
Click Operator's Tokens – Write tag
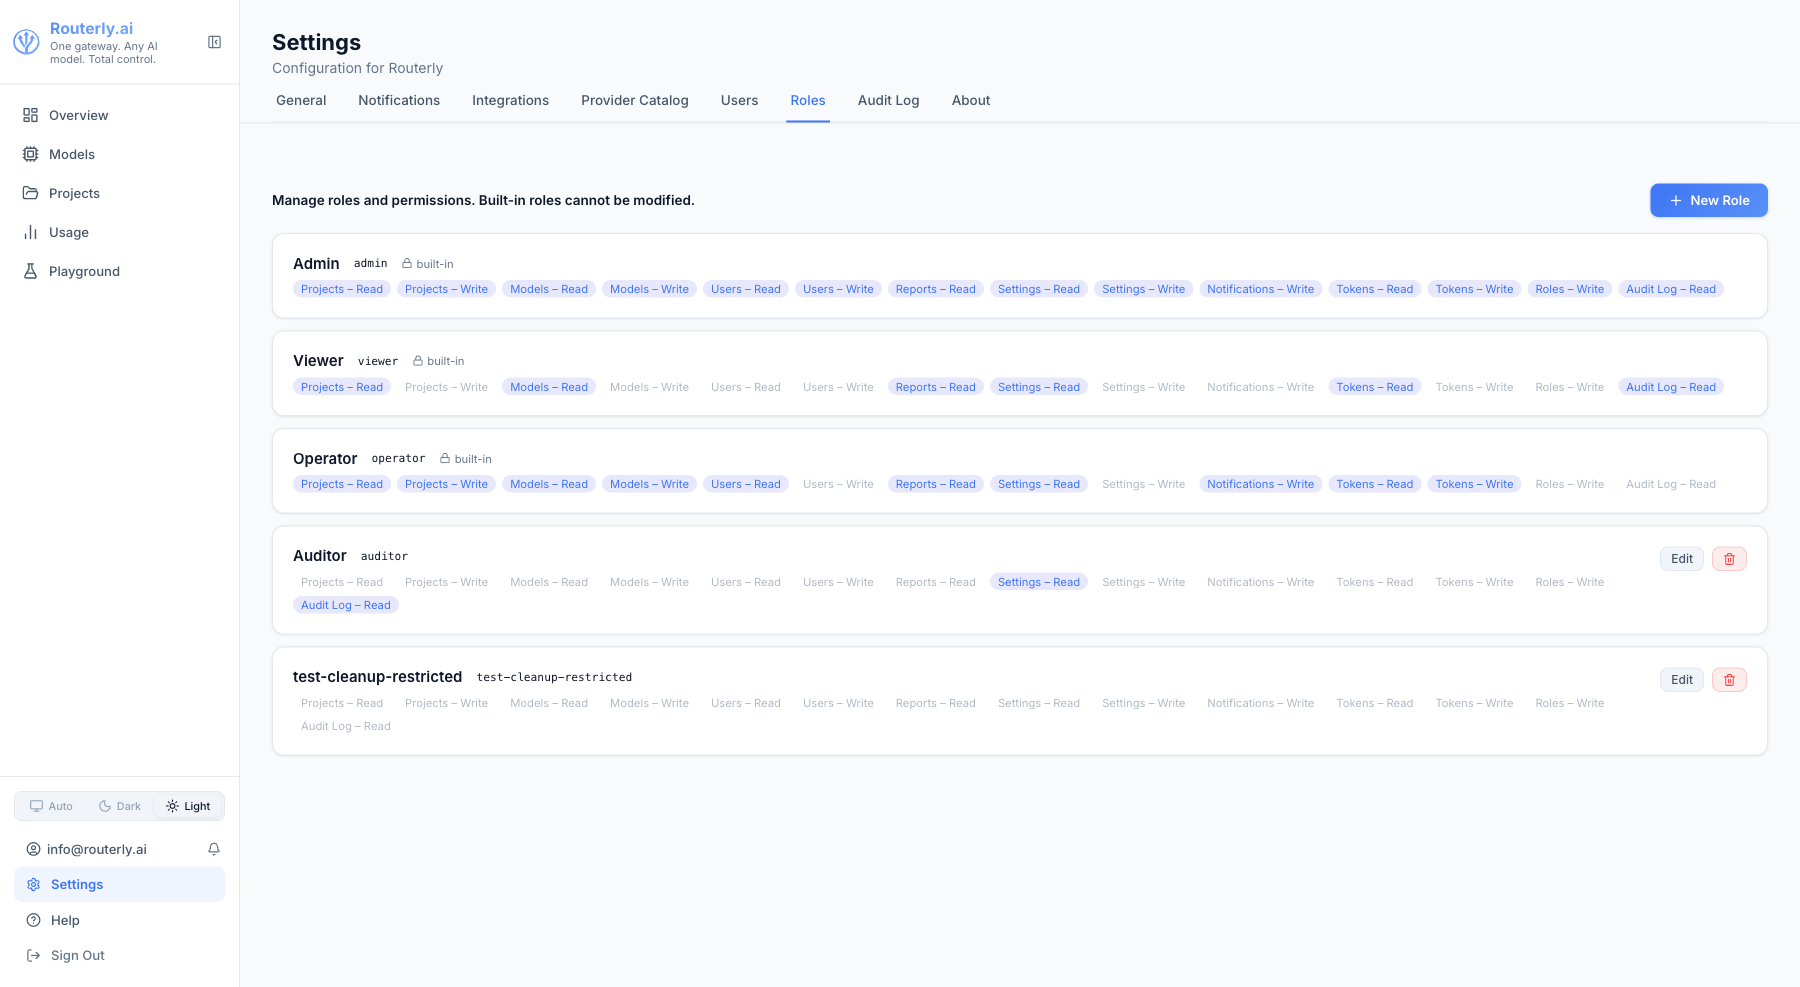pos(1474,484)
